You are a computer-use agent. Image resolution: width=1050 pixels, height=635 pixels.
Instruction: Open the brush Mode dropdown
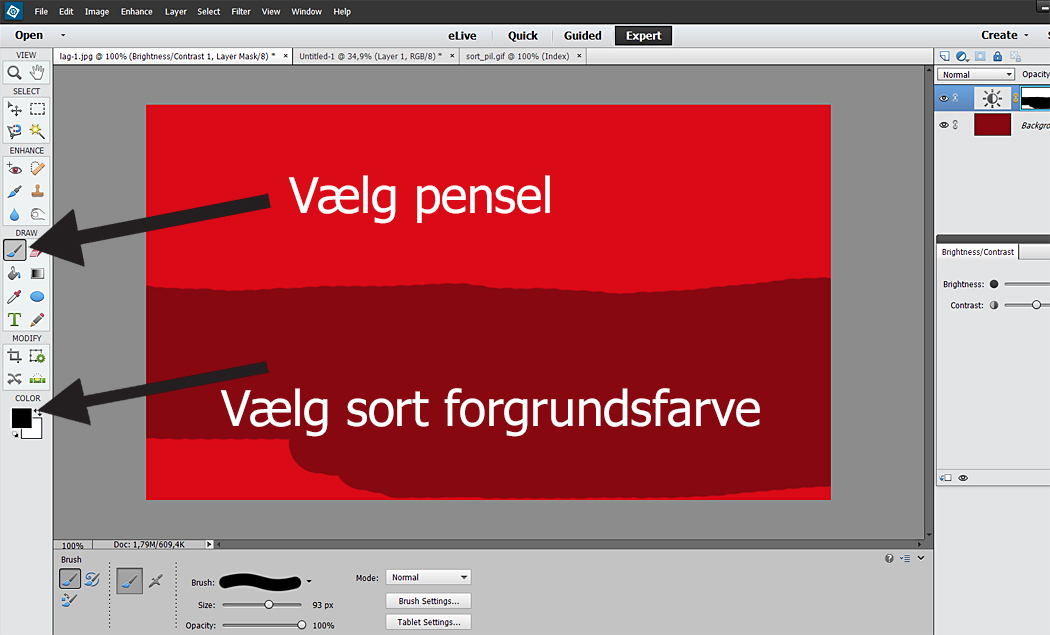coord(428,577)
